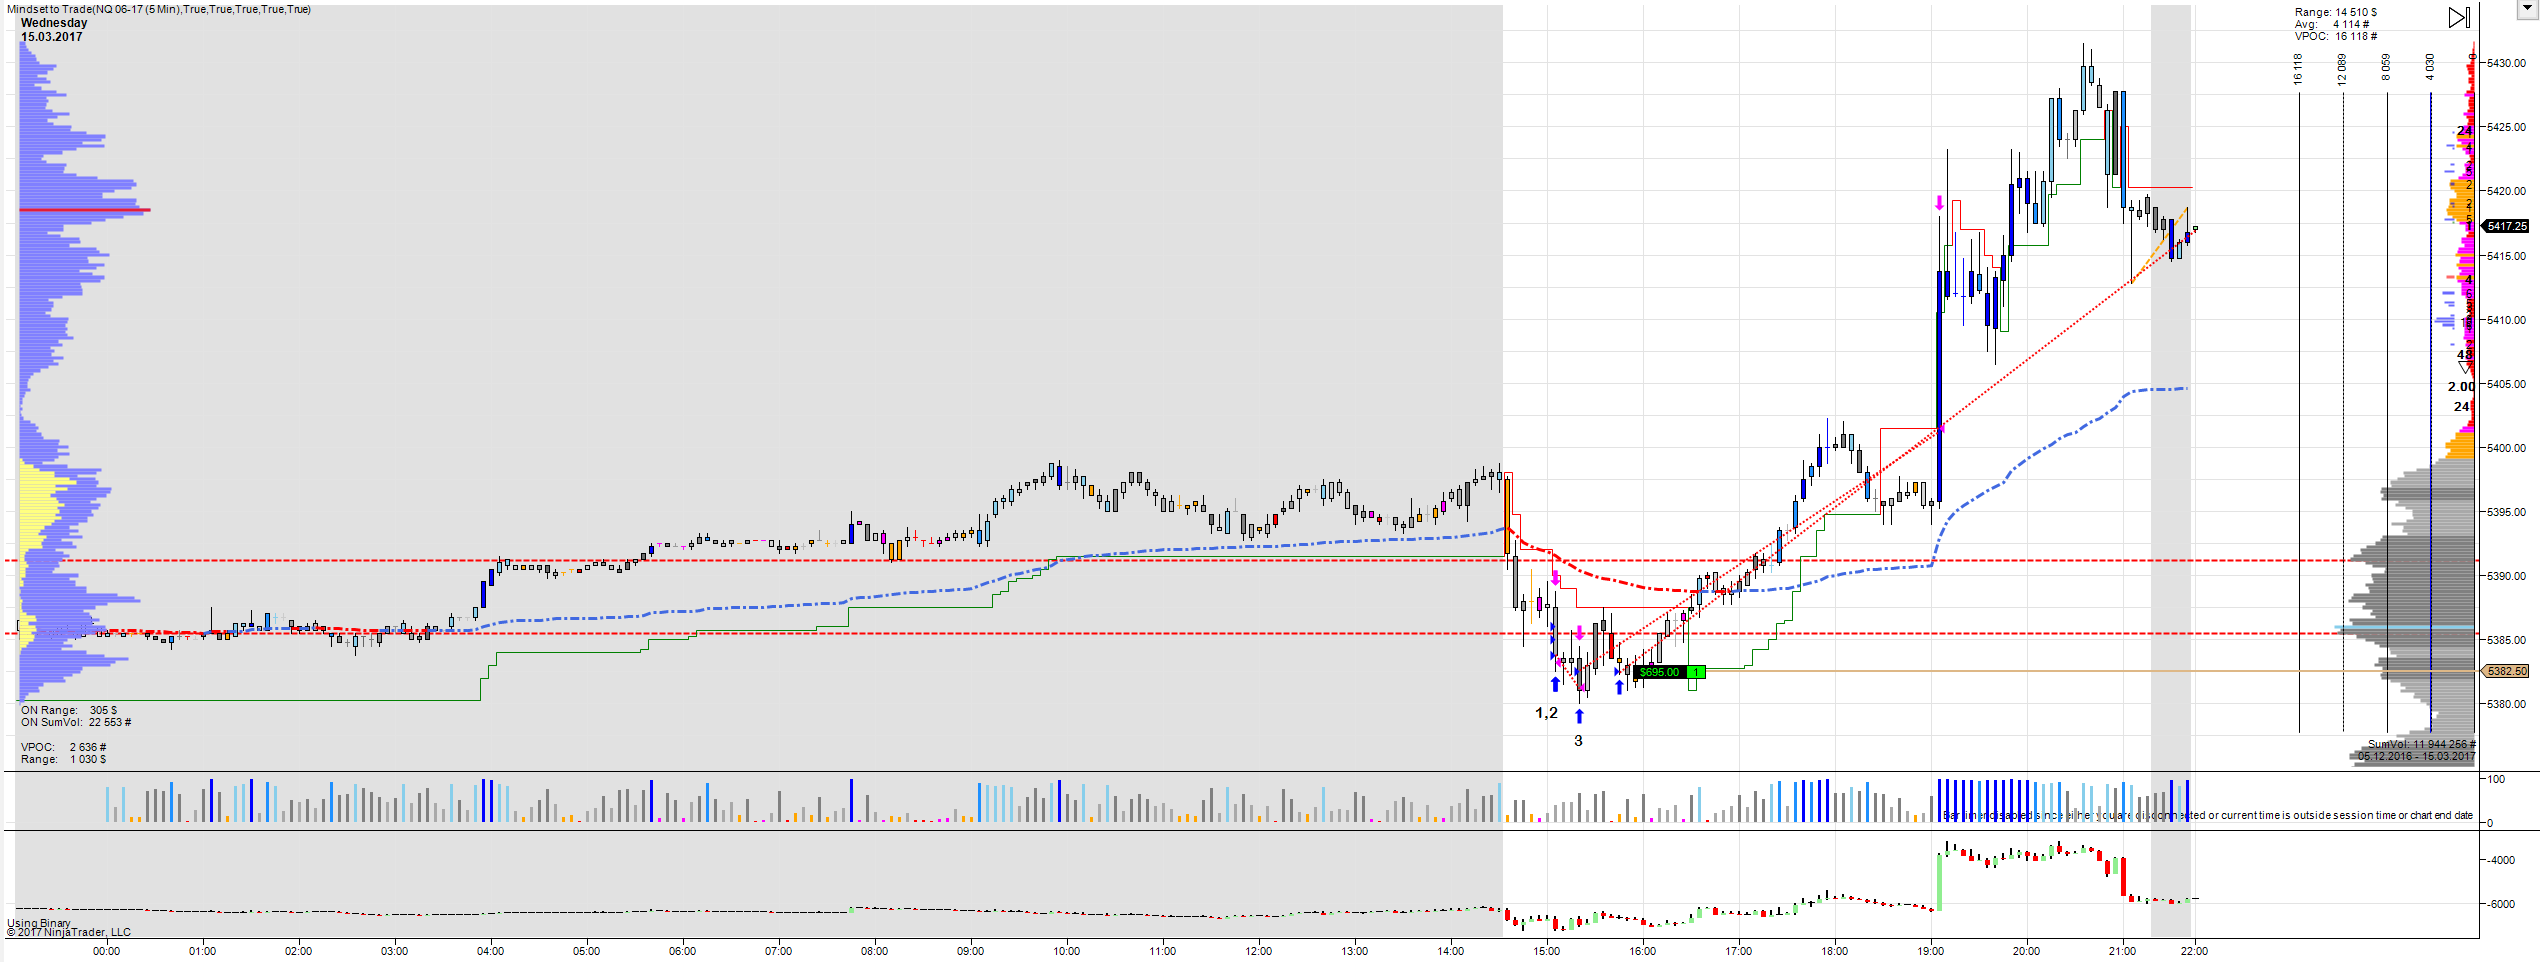The width and height of the screenshot is (2540, 962).
Task: Click the vertical "4 030" volume scale label
Action: pos(2430,68)
